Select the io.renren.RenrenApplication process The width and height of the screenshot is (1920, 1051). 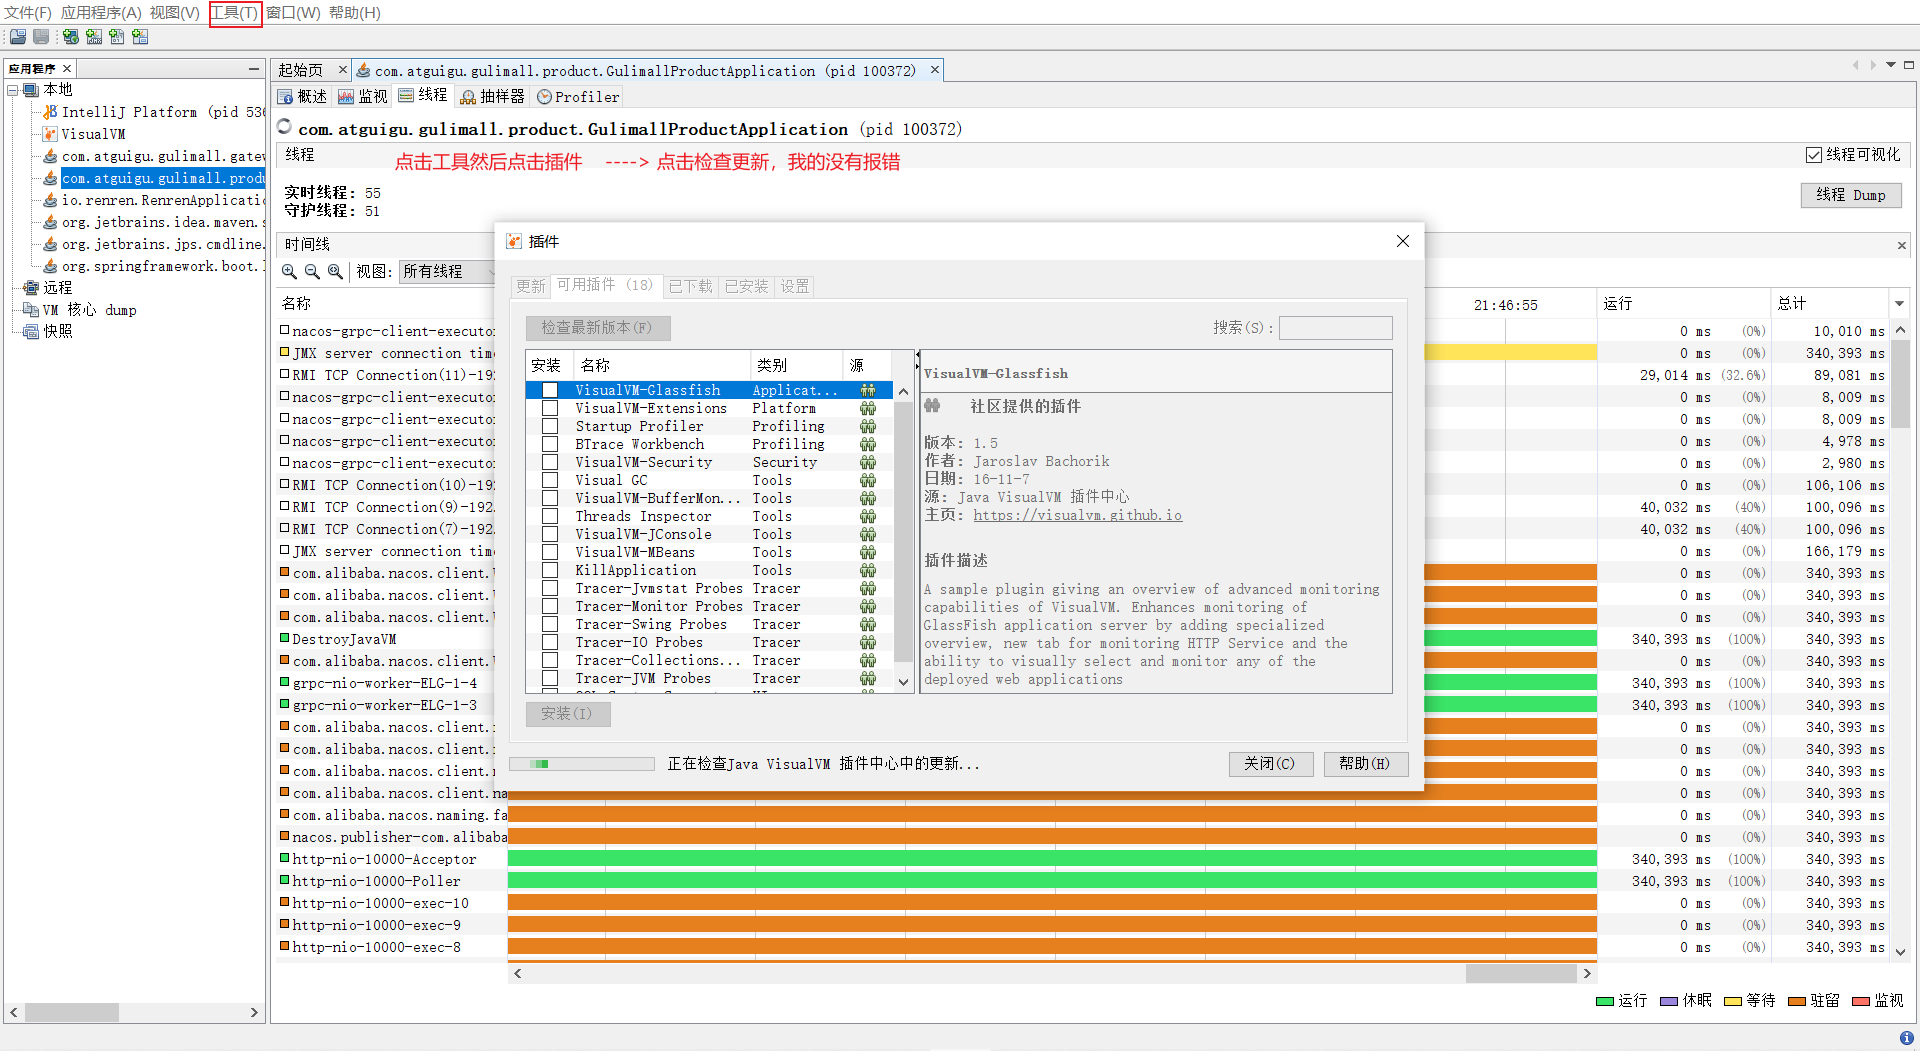(155, 200)
